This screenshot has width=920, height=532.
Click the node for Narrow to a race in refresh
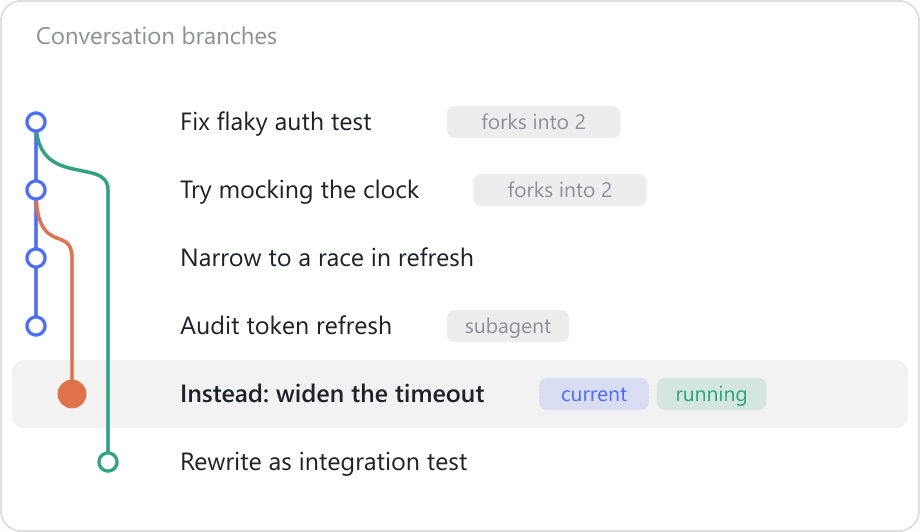tap(36, 258)
